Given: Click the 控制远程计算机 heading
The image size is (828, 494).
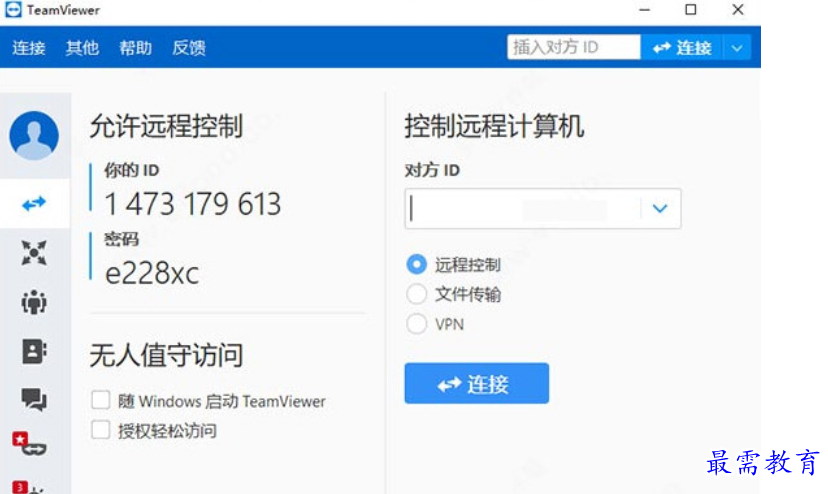Looking at the screenshot, I should click(494, 126).
